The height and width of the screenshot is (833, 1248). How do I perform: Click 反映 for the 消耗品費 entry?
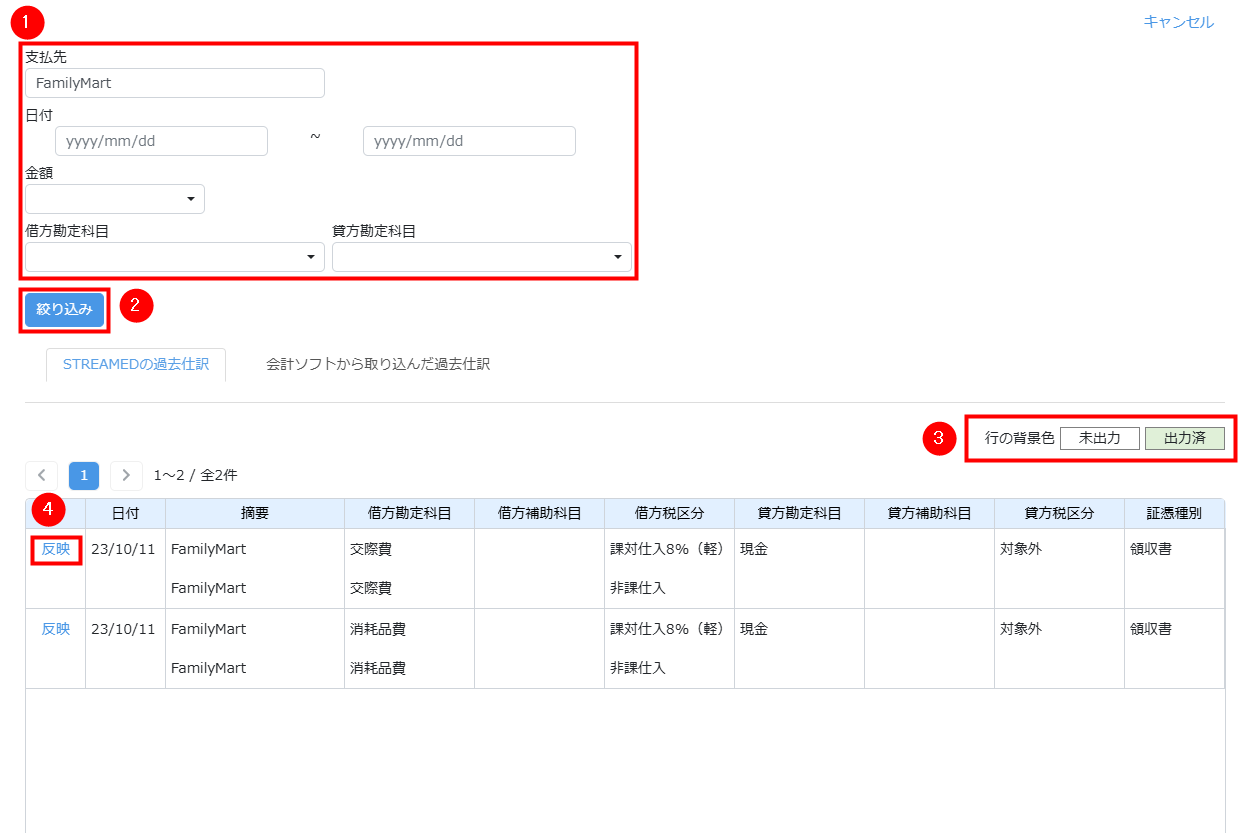pyautogui.click(x=56, y=629)
